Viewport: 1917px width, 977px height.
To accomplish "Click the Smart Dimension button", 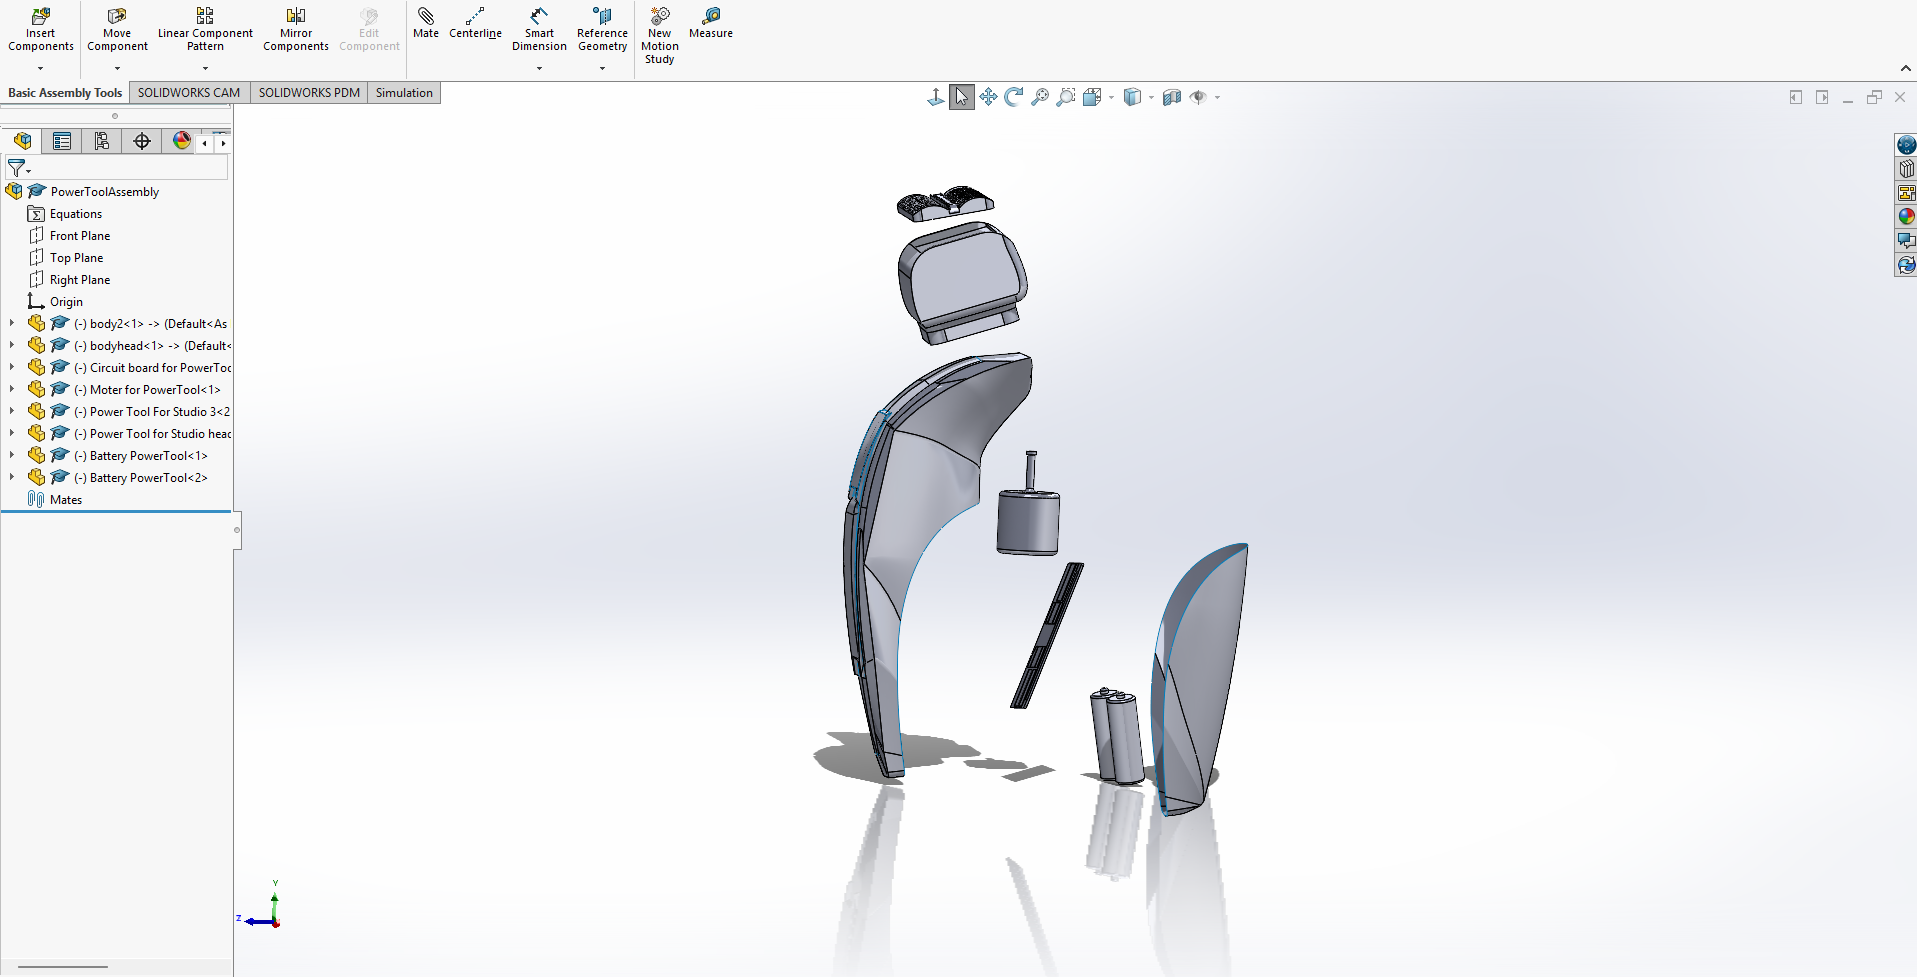I will tap(539, 30).
